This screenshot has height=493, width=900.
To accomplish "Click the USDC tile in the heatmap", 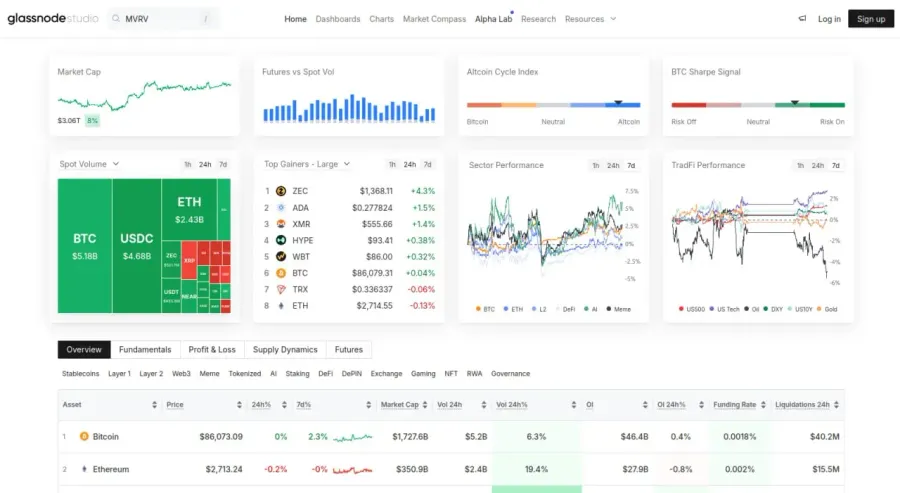I will (137, 246).
